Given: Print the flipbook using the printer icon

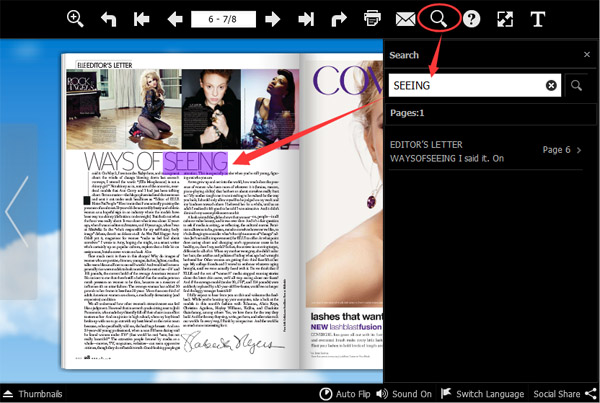Looking at the screenshot, I should coord(373,18).
